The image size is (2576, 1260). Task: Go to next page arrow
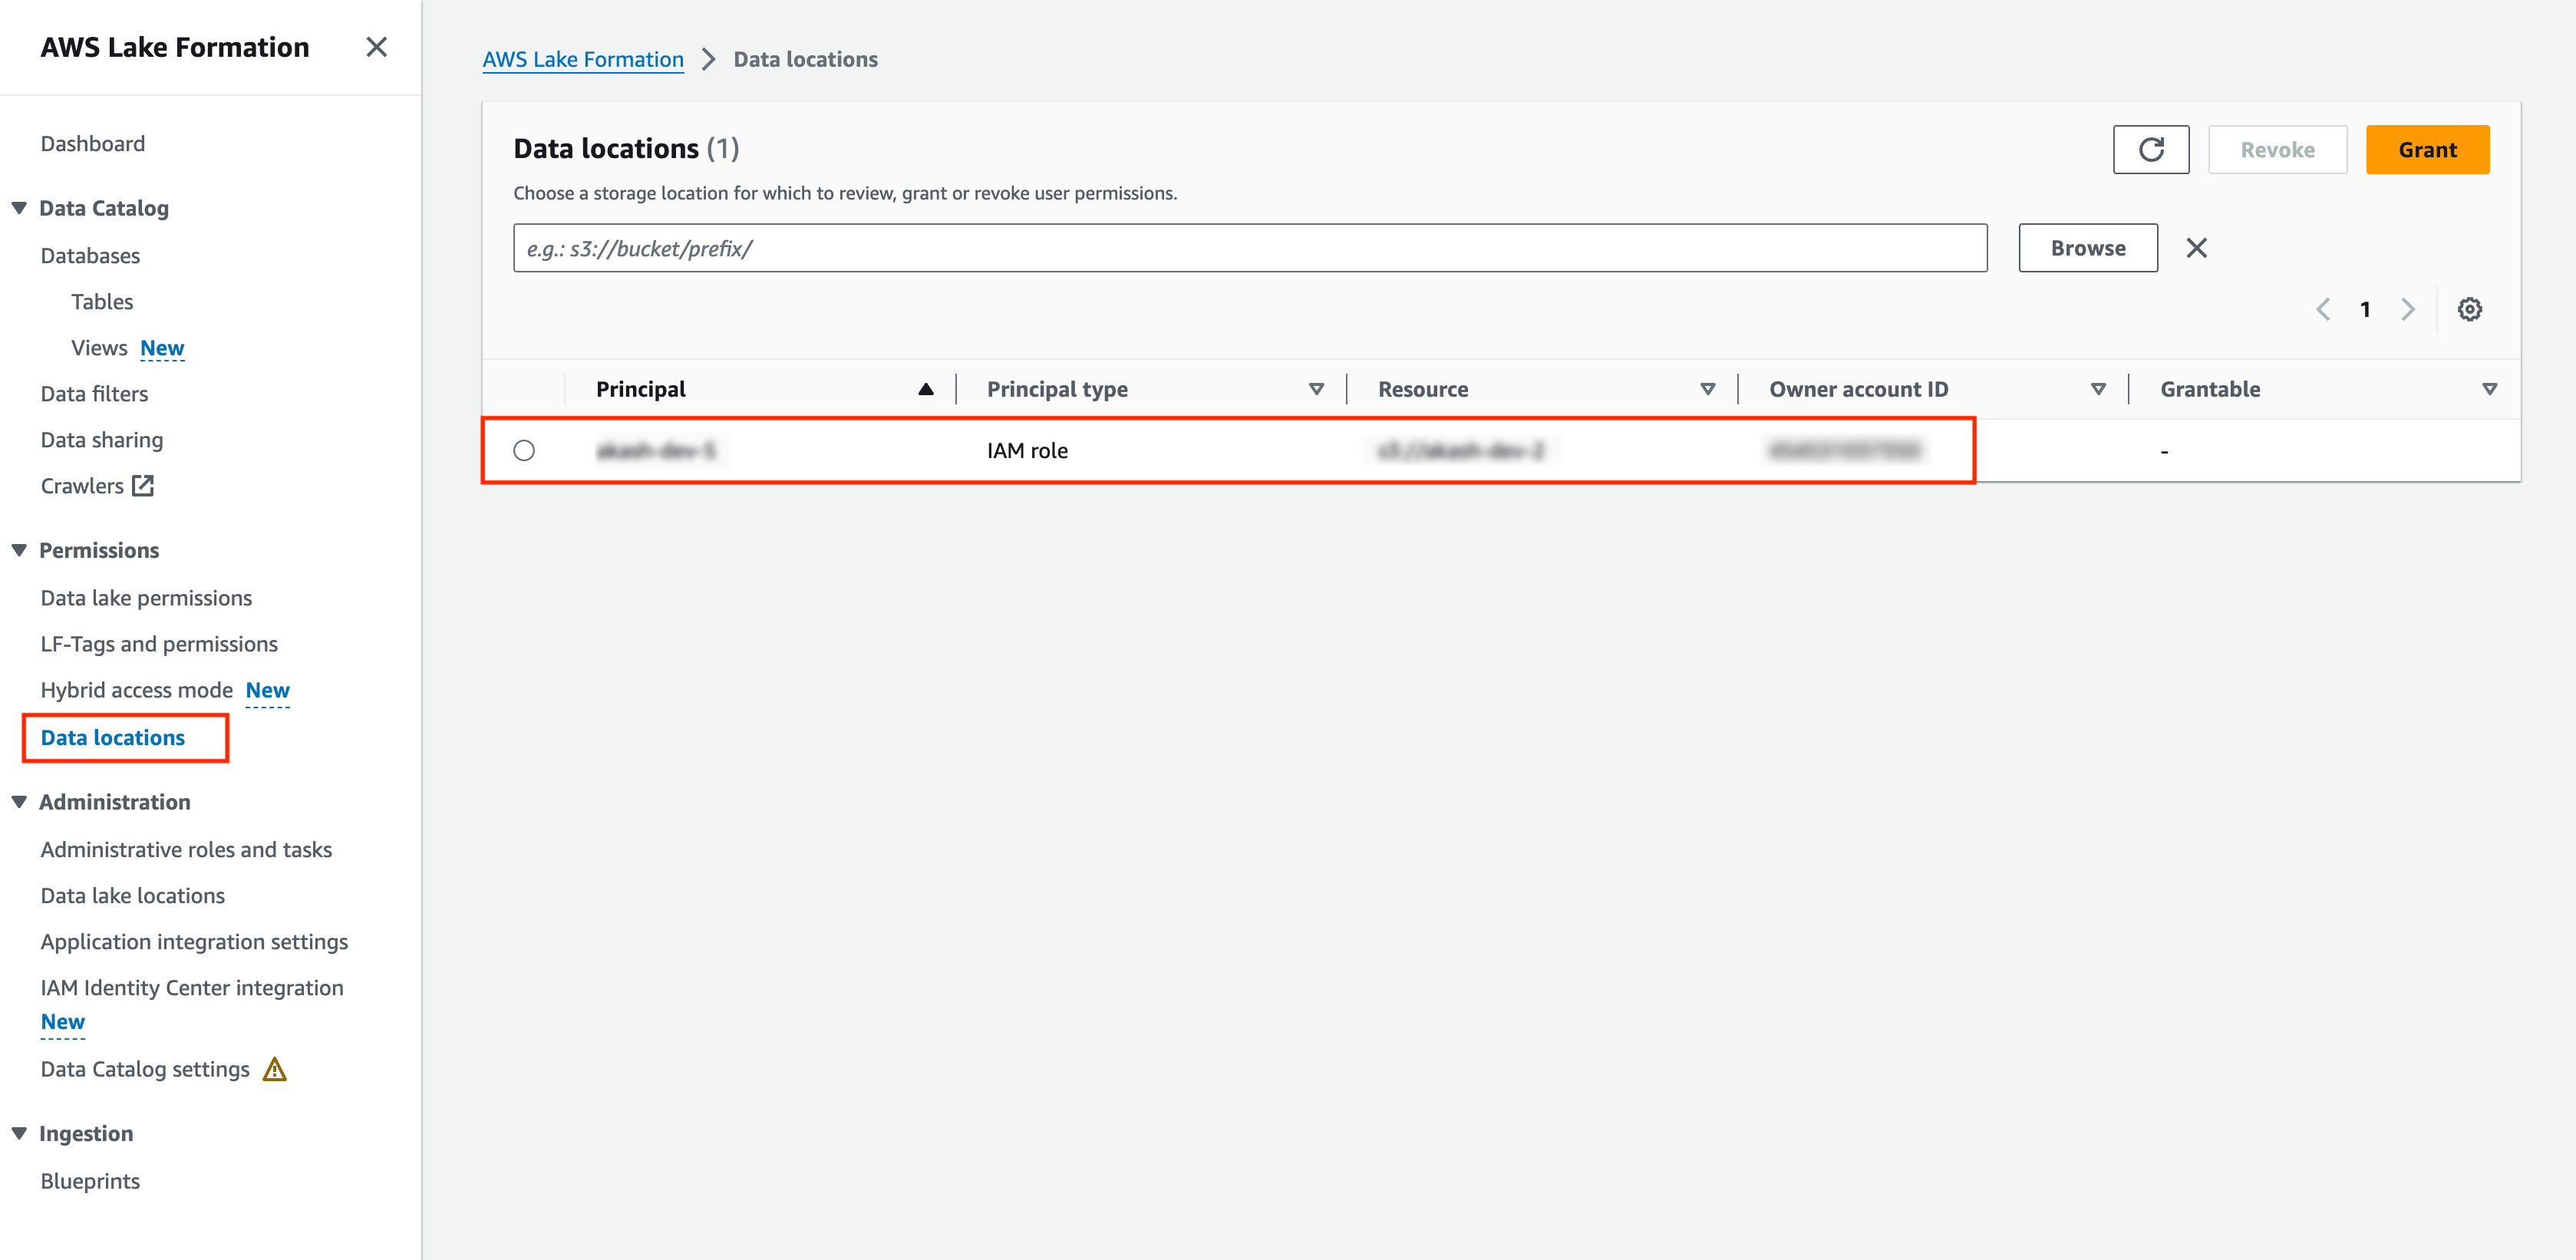coord(2407,309)
